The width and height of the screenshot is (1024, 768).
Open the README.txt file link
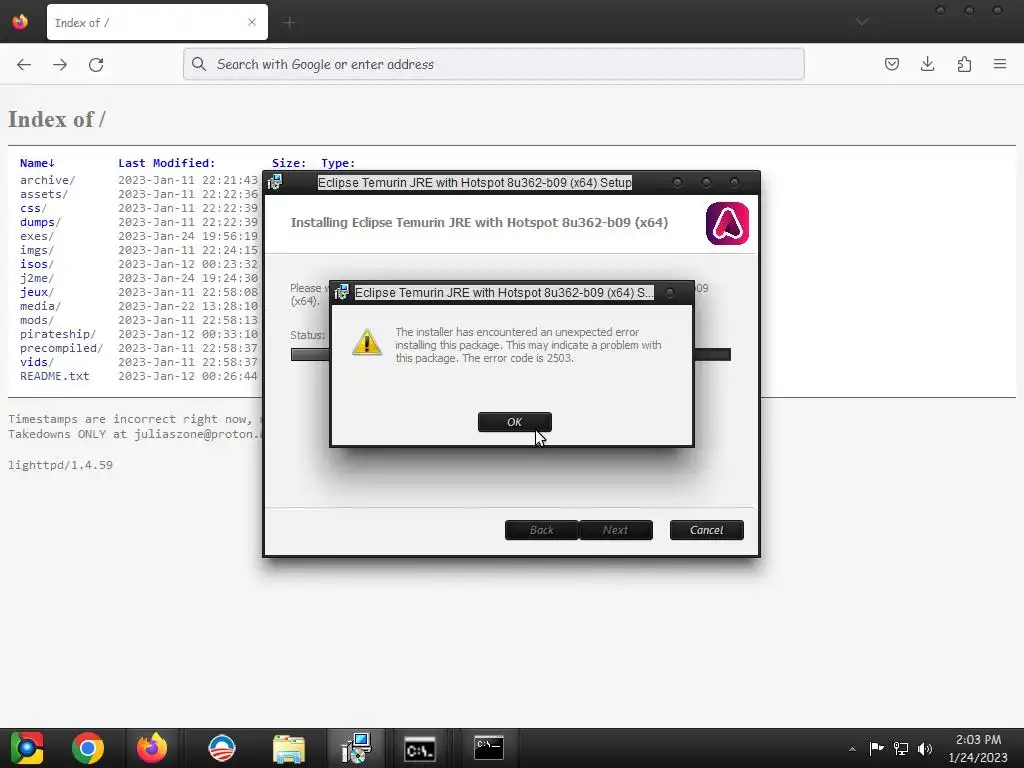pyautogui.click(x=54, y=376)
